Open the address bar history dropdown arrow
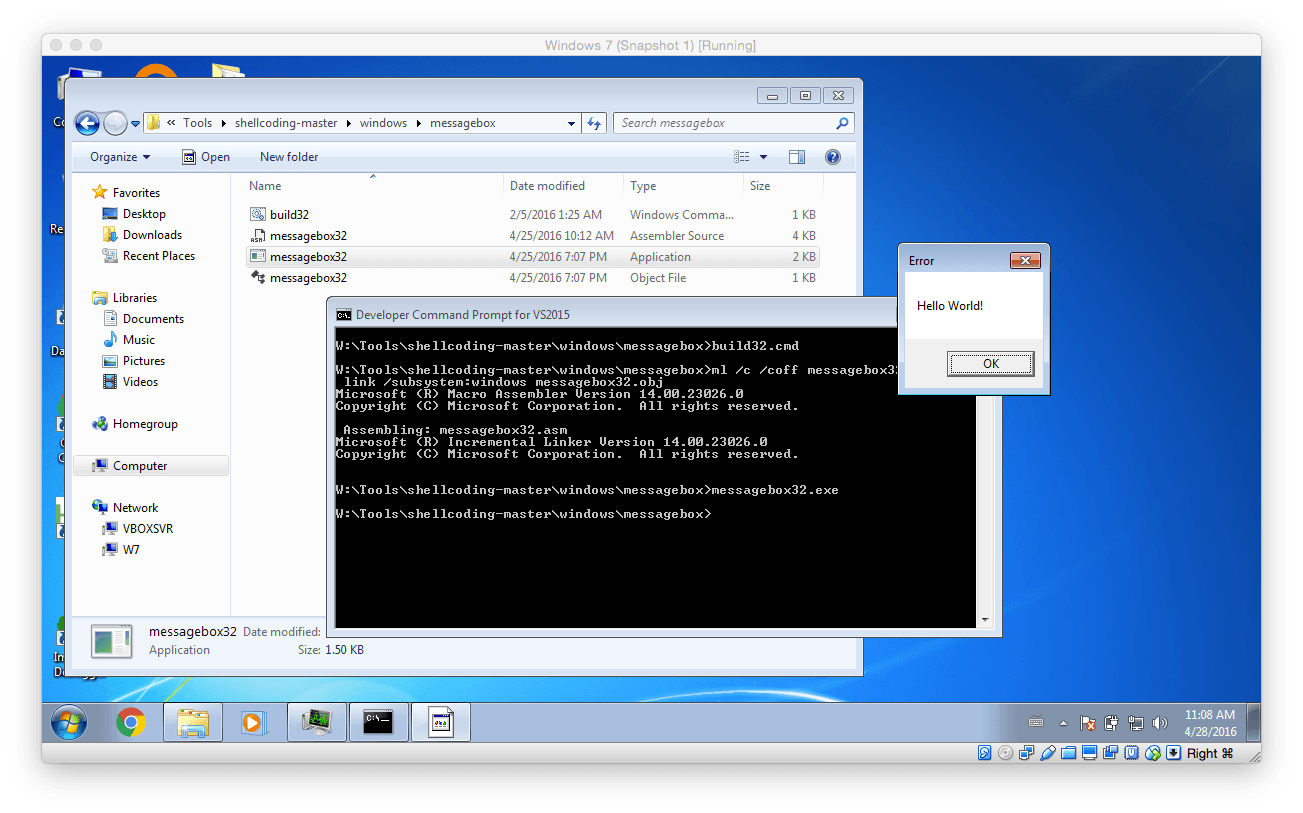 pos(571,124)
